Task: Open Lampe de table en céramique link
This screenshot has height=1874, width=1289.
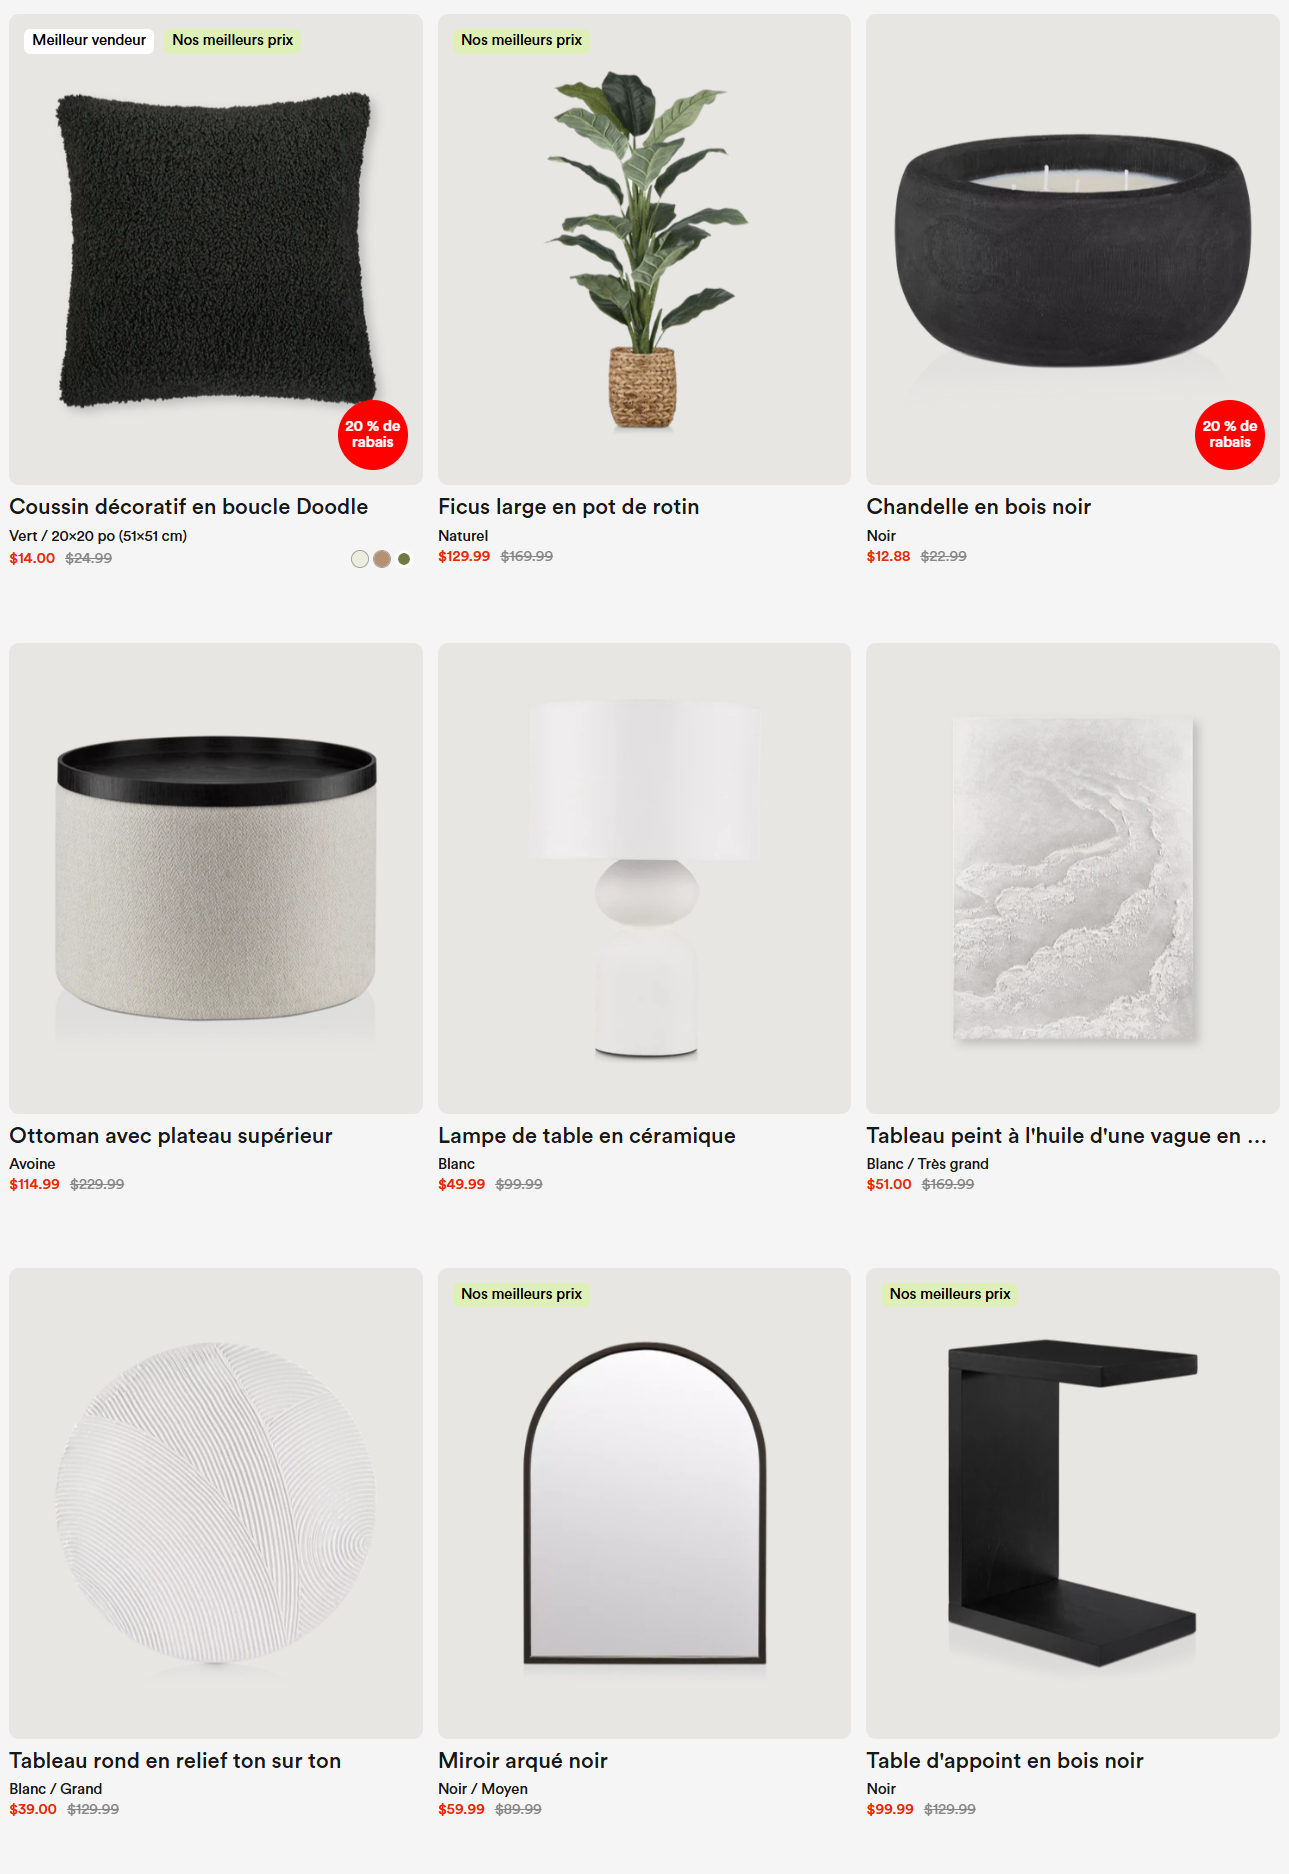Action: [x=587, y=1136]
